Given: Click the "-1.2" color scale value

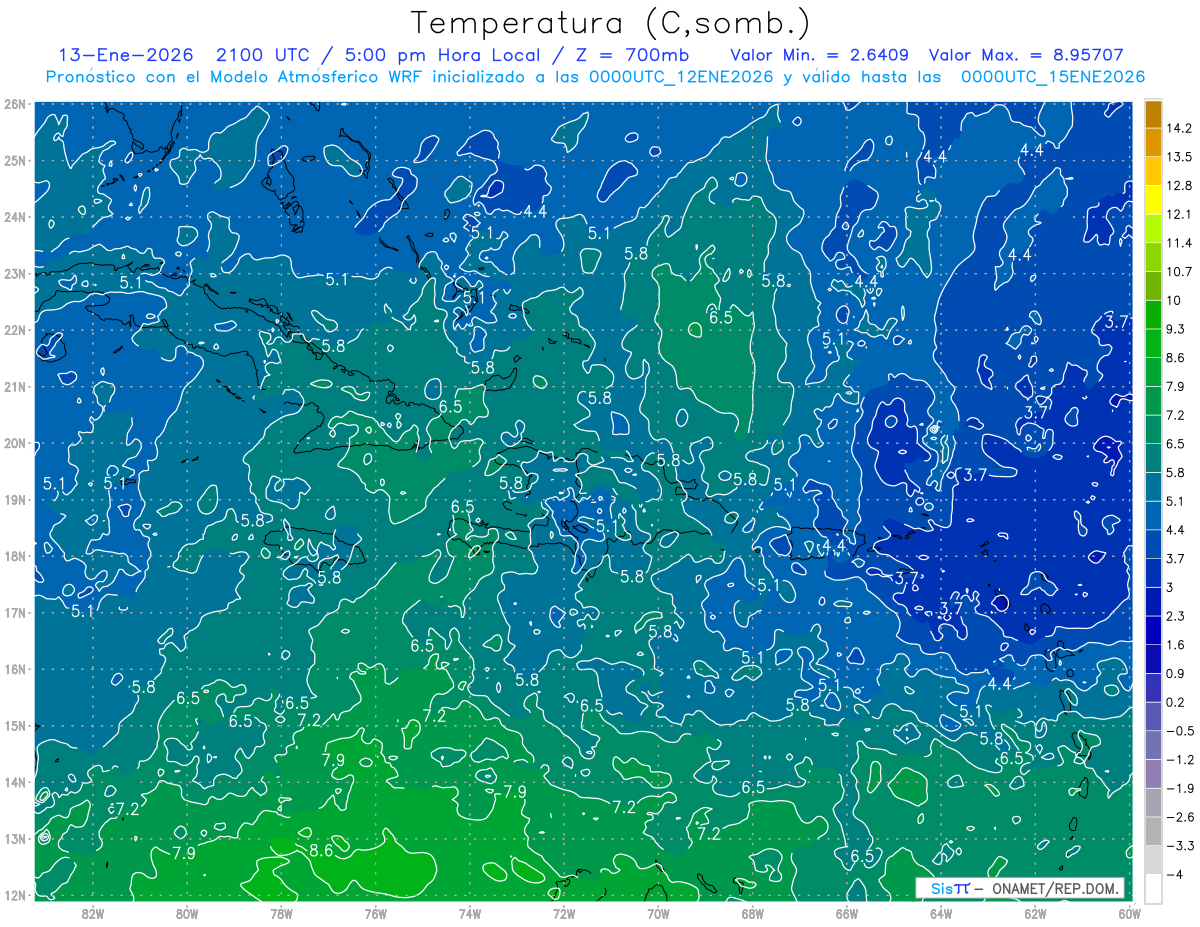Looking at the screenshot, I should pos(1180,760).
